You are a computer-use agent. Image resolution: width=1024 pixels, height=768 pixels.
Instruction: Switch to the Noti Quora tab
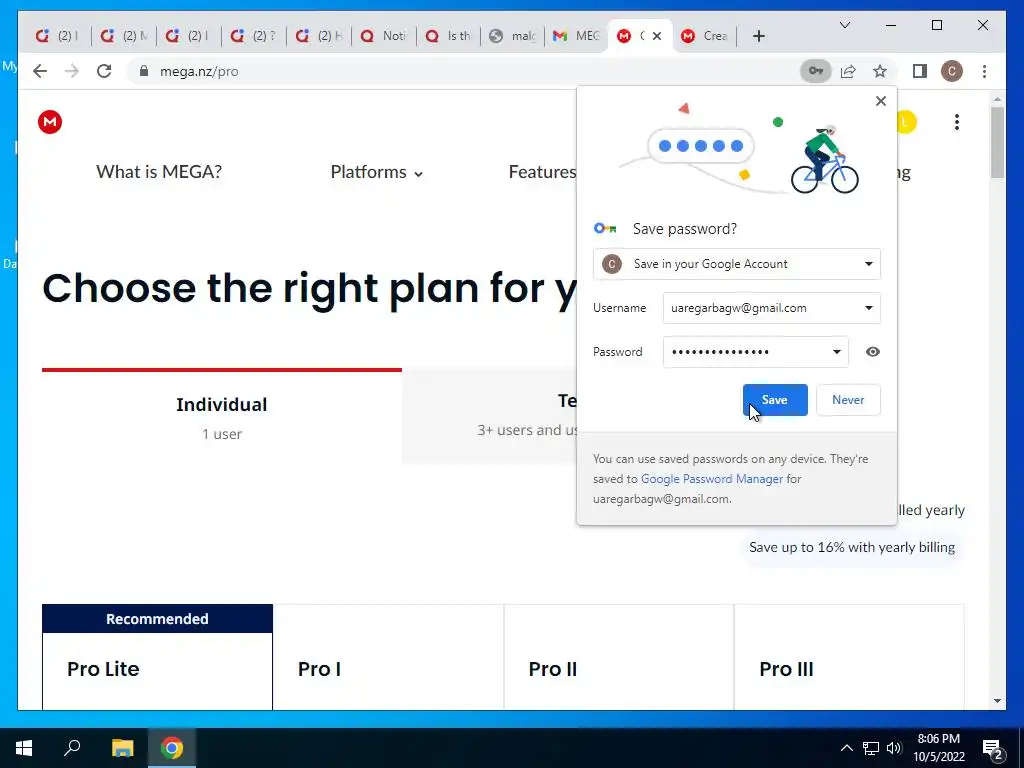(384, 36)
